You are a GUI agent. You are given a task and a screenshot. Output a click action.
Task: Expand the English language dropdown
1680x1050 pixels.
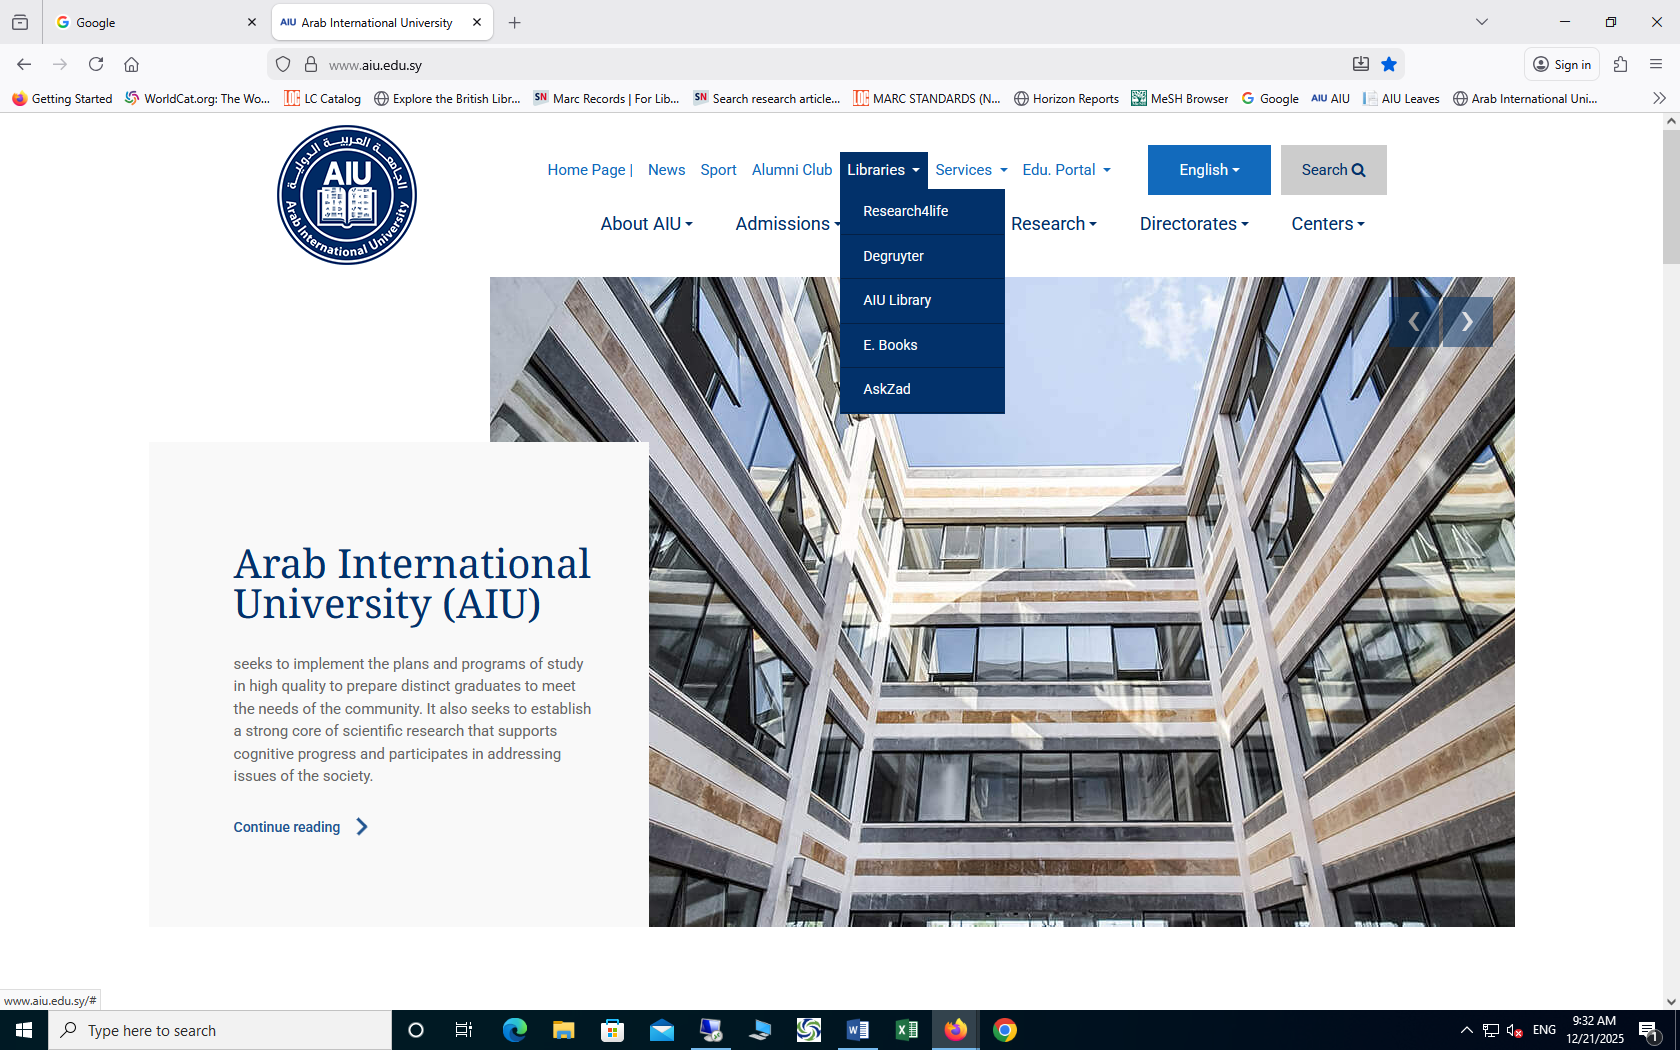tap(1208, 170)
